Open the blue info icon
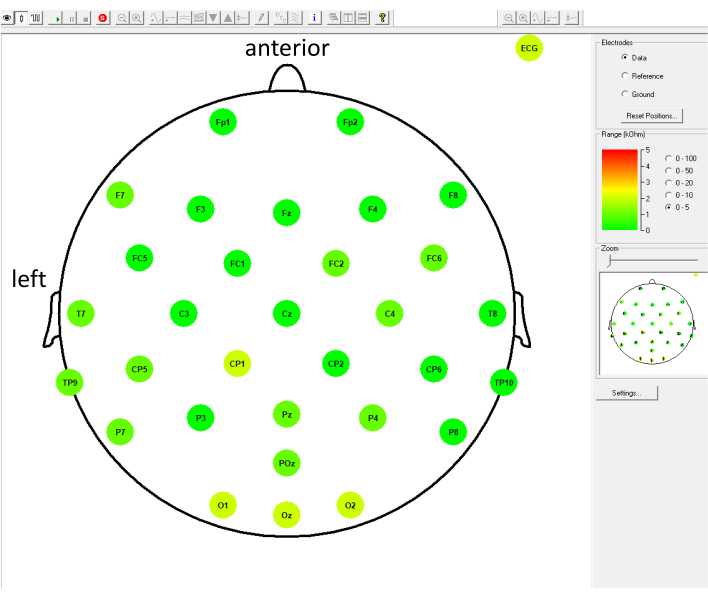Image resolution: width=708 pixels, height=599 pixels. pyautogui.click(x=314, y=18)
